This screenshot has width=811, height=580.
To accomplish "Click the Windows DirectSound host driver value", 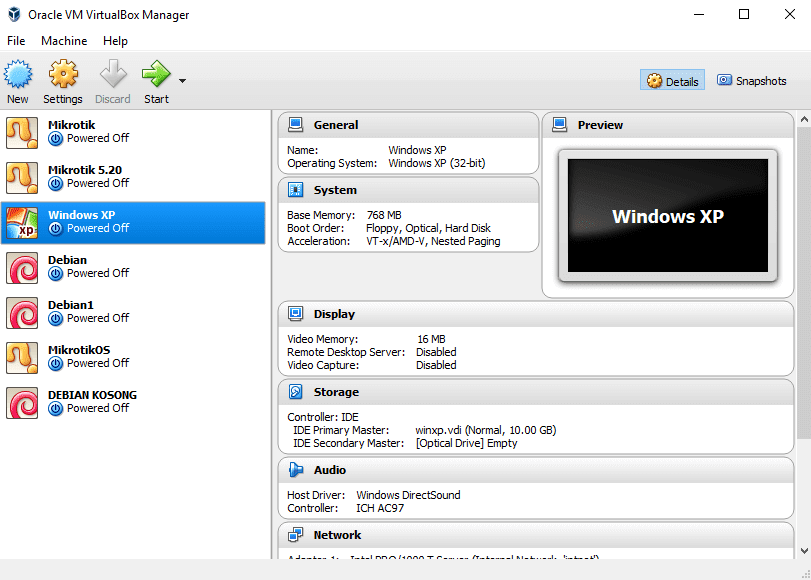I will (x=408, y=495).
